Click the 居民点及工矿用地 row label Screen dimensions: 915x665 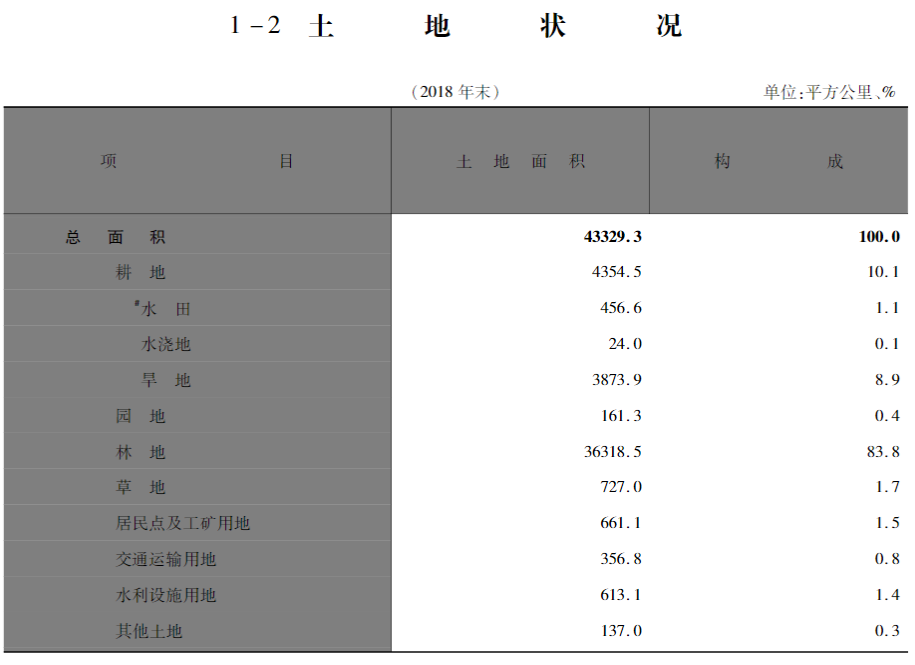coord(182,523)
